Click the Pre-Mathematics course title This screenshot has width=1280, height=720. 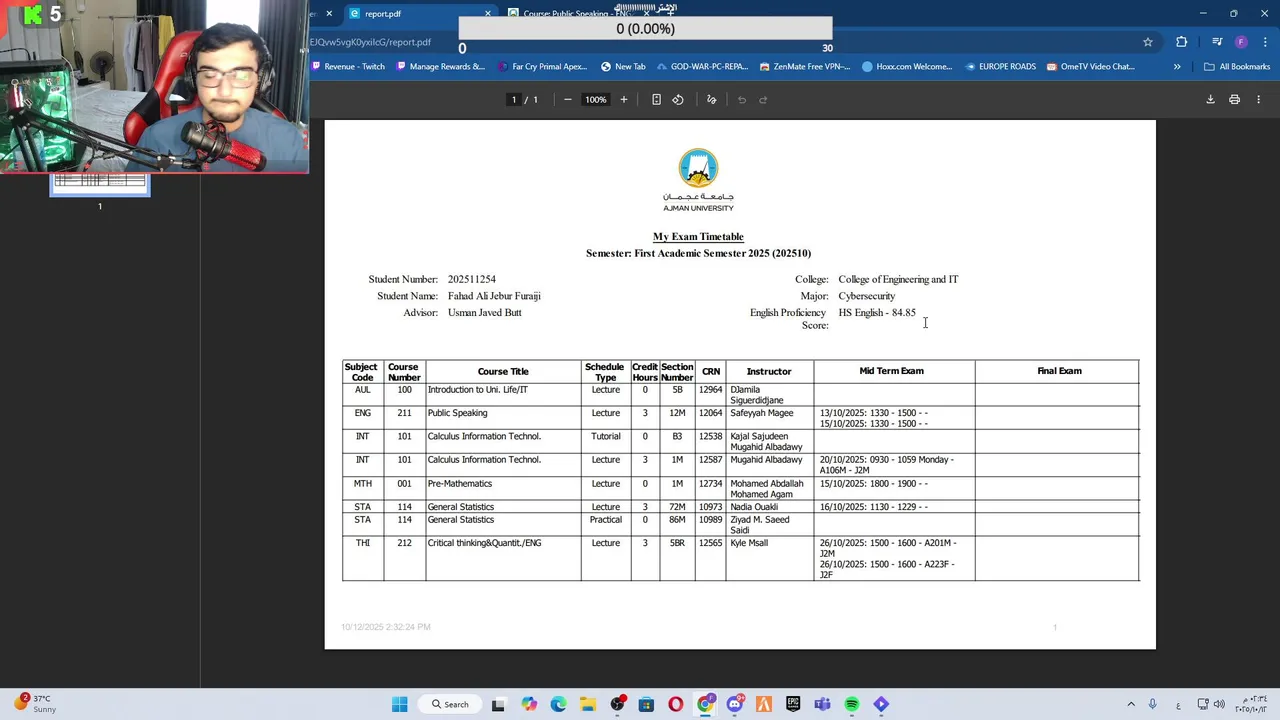(459, 484)
